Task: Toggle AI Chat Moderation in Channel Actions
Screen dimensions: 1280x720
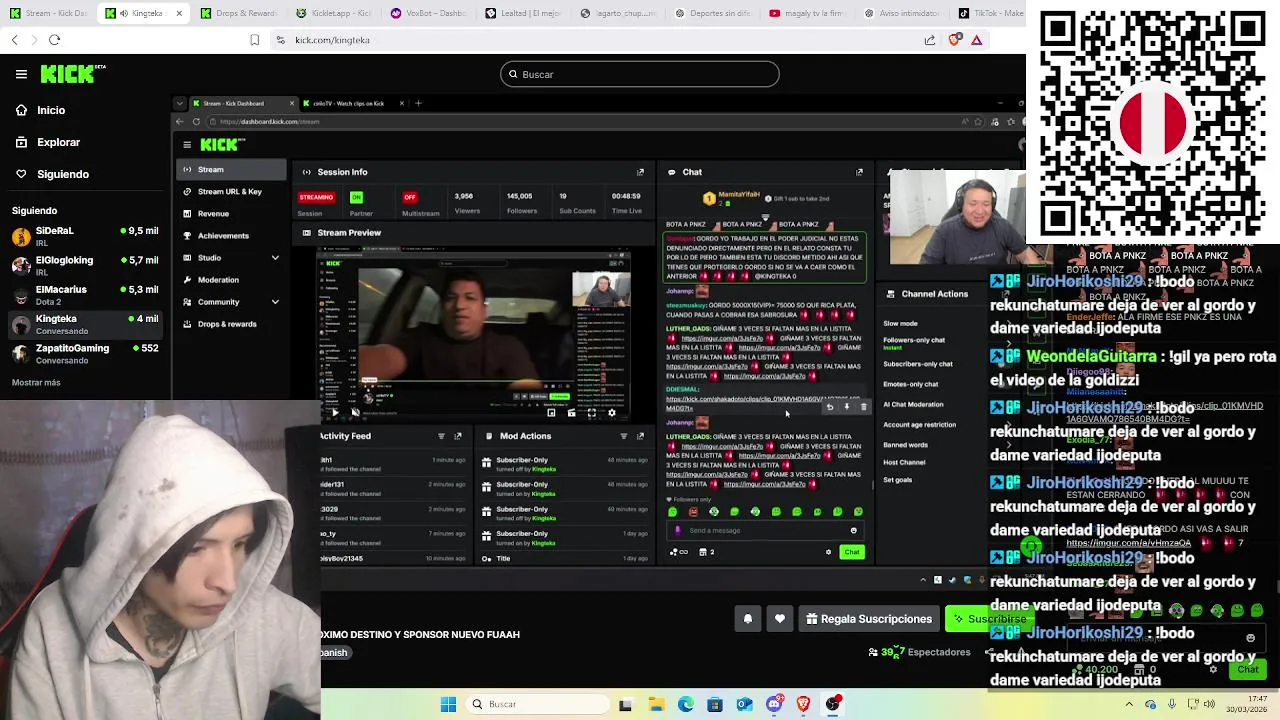Action: tap(913, 404)
